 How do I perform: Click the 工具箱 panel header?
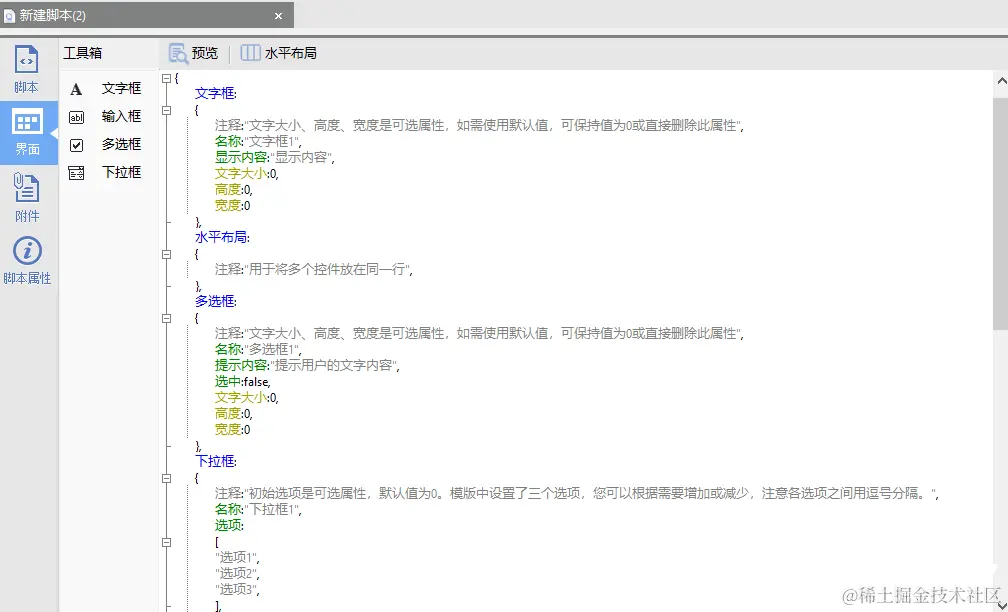click(84, 52)
